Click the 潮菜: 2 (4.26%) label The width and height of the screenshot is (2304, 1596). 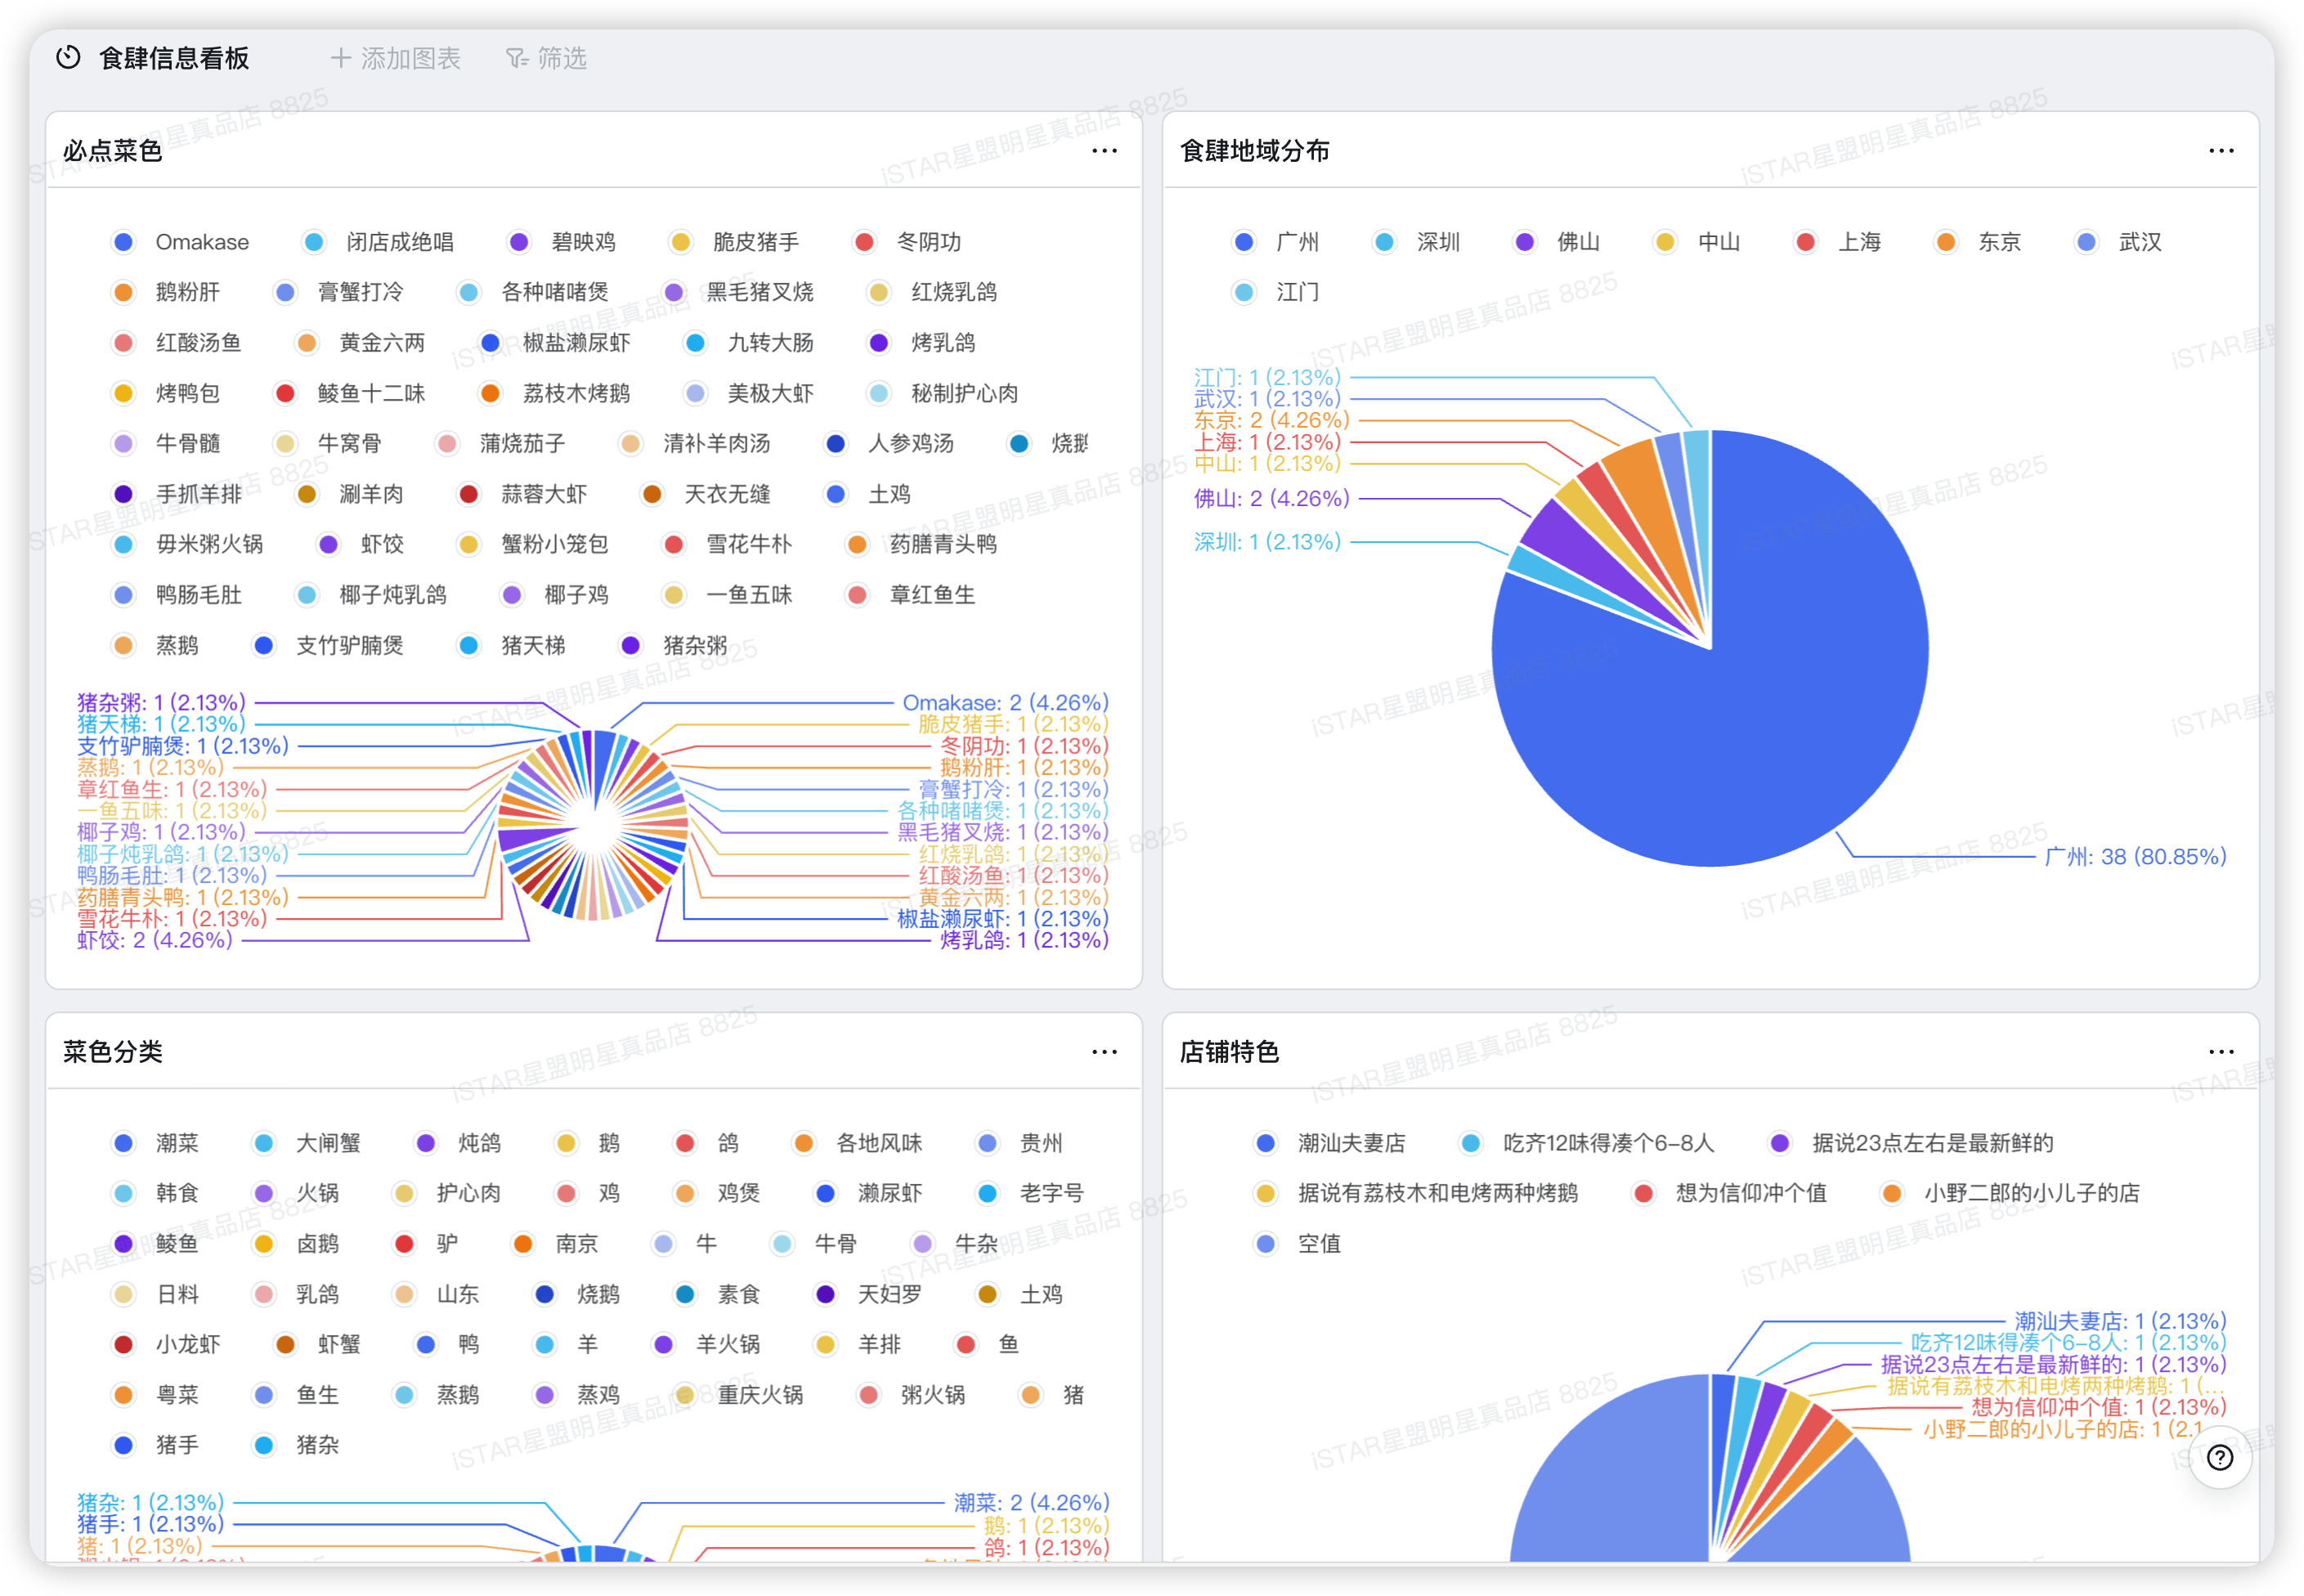1031,1503
